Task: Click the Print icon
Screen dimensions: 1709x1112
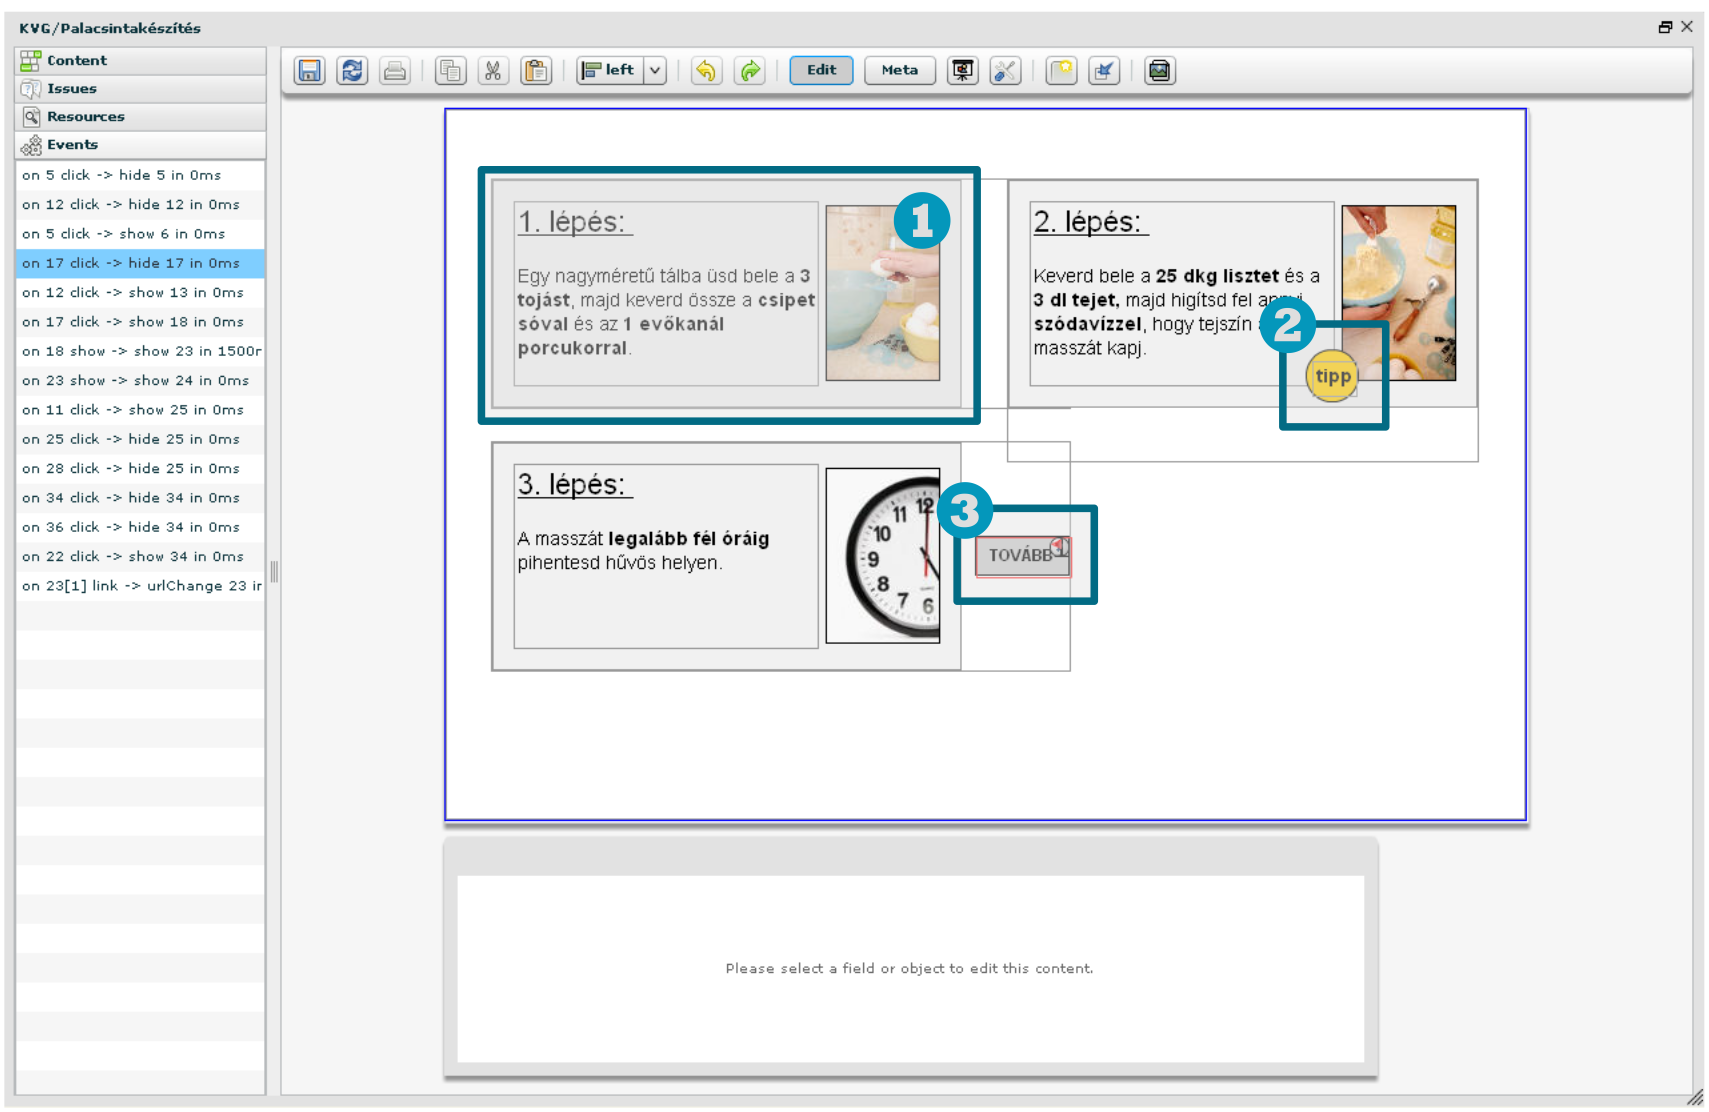Action: tap(395, 71)
